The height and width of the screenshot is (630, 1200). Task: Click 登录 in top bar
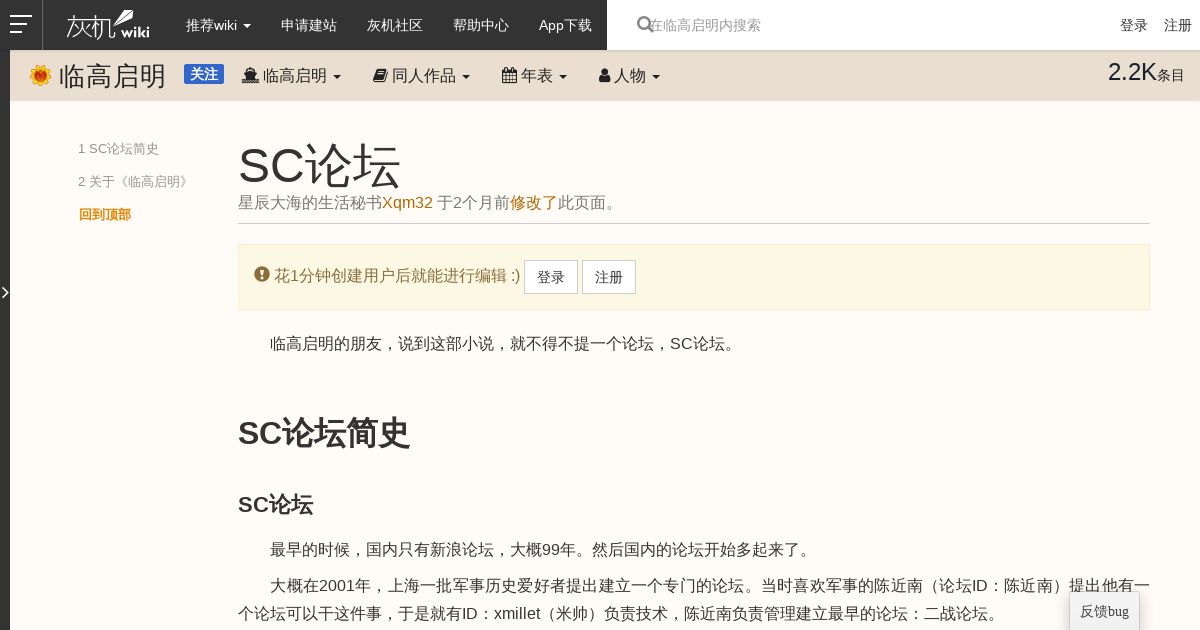1134,25
